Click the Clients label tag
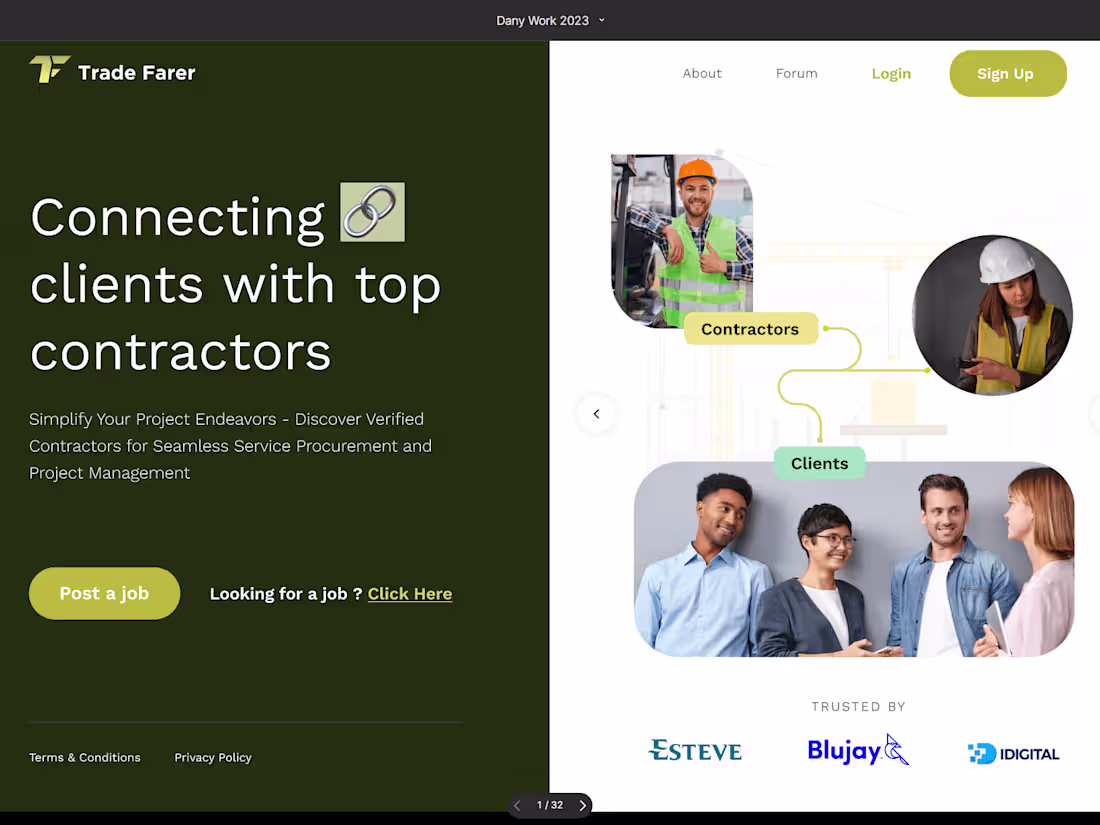Image resolution: width=1100 pixels, height=825 pixels. tap(819, 463)
